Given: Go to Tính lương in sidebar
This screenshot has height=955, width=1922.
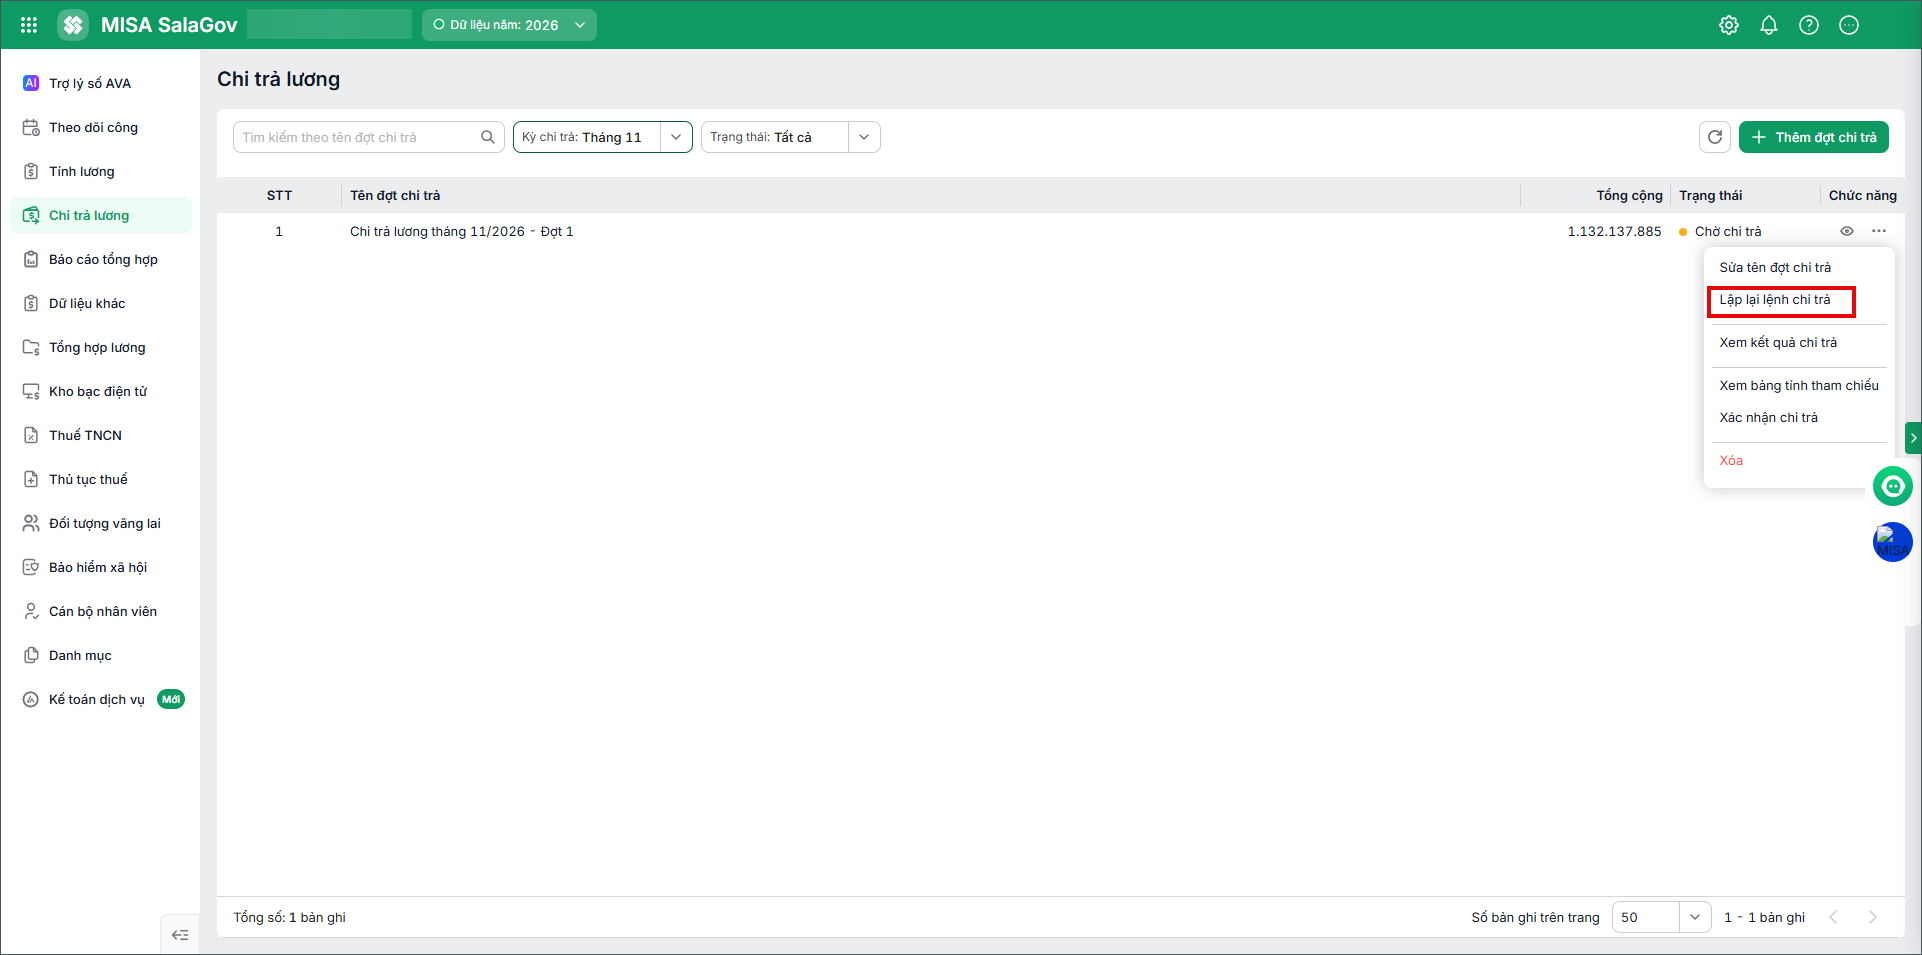Looking at the screenshot, I should [82, 171].
